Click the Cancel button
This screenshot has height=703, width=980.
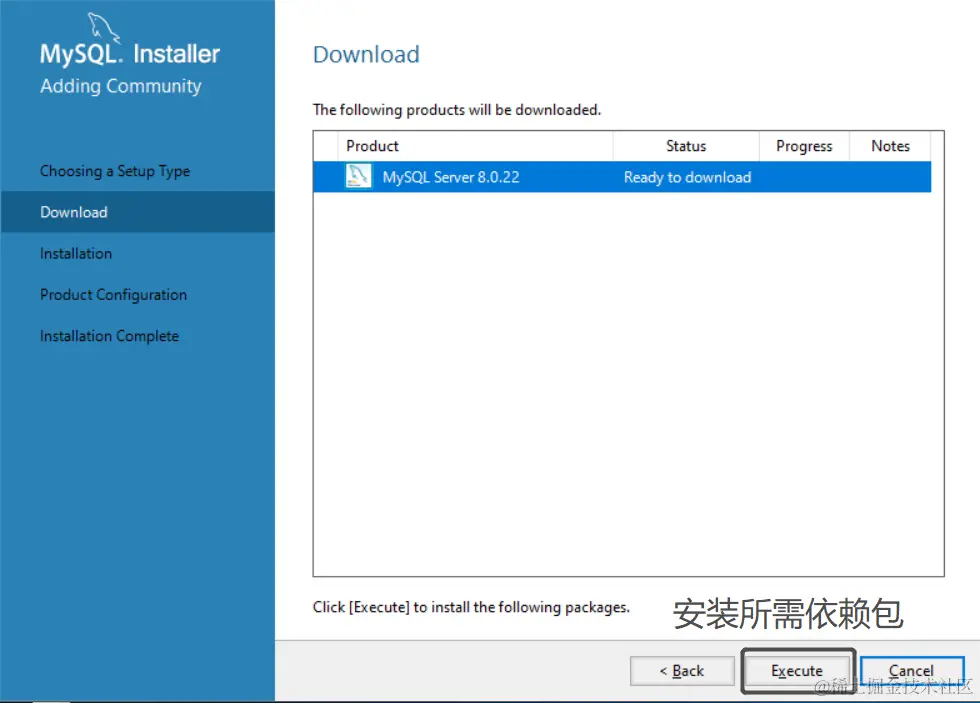[x=912, y=671]
